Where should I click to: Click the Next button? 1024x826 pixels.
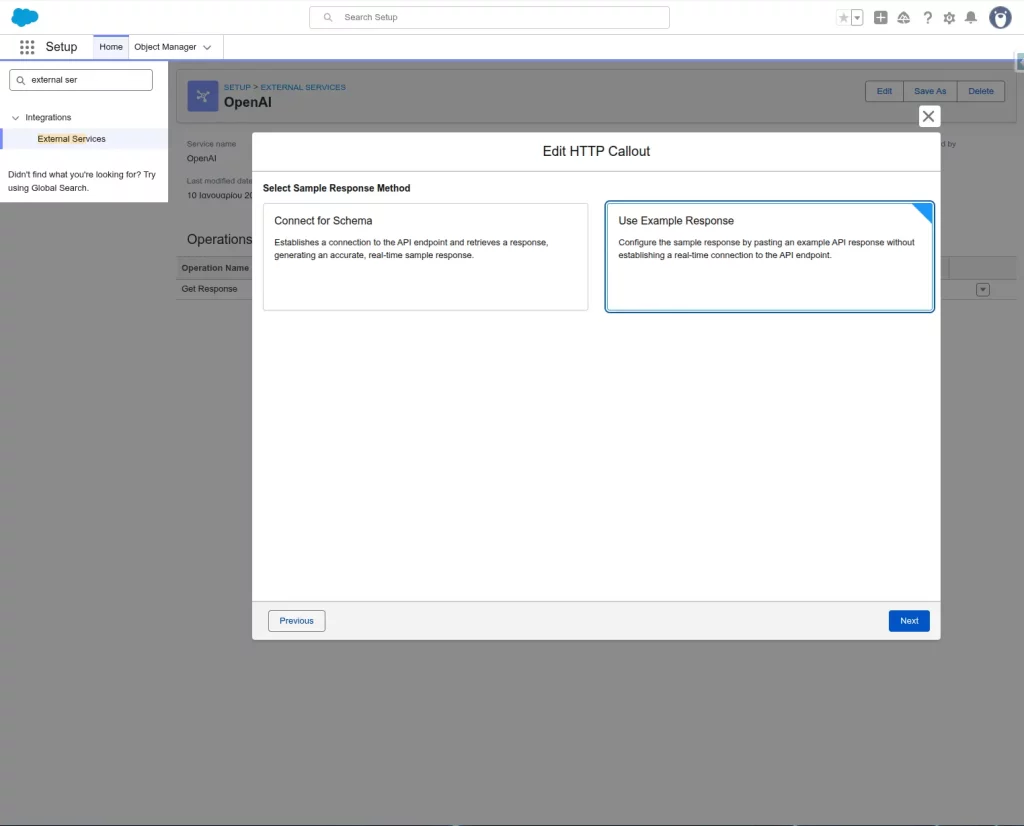coord(908,620)
